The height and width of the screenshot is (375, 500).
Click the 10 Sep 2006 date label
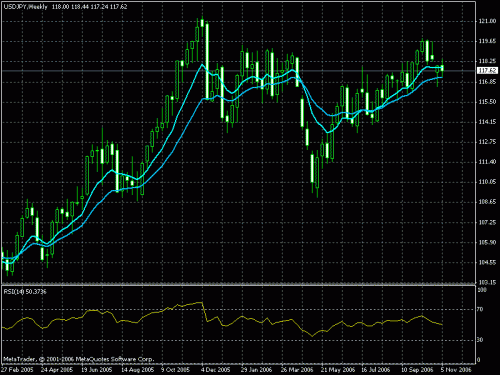417,370
